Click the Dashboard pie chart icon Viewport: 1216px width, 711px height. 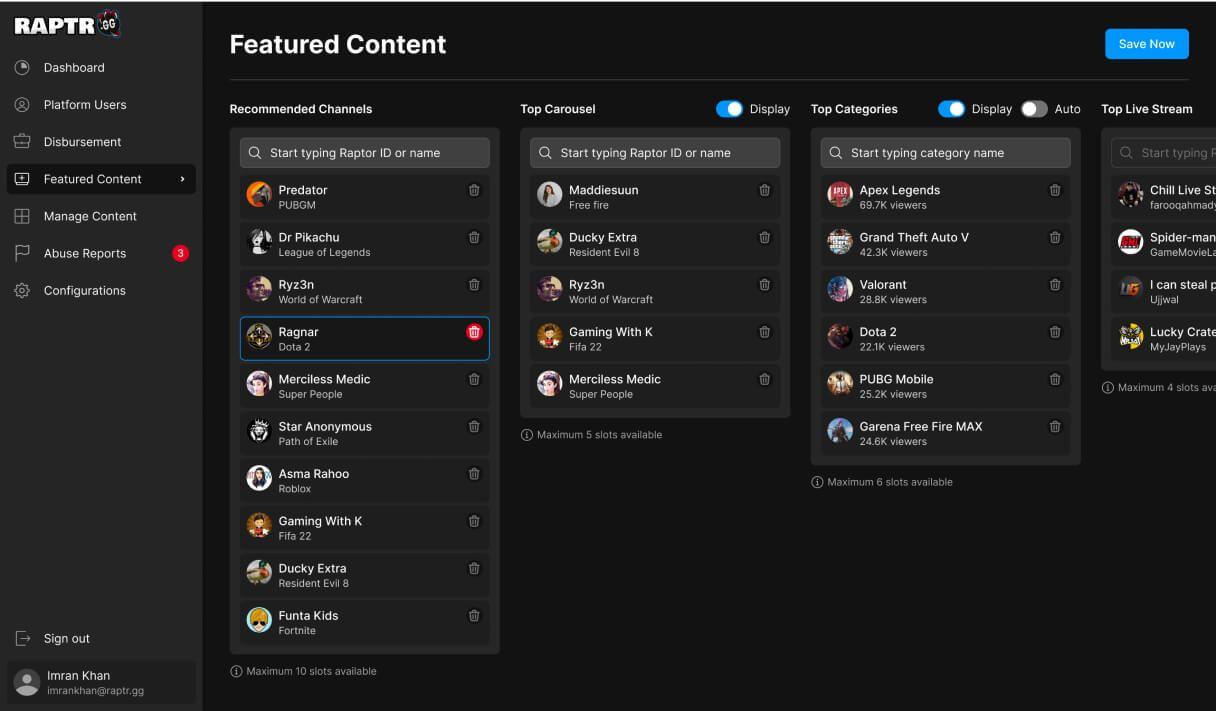tap(22, 67)
